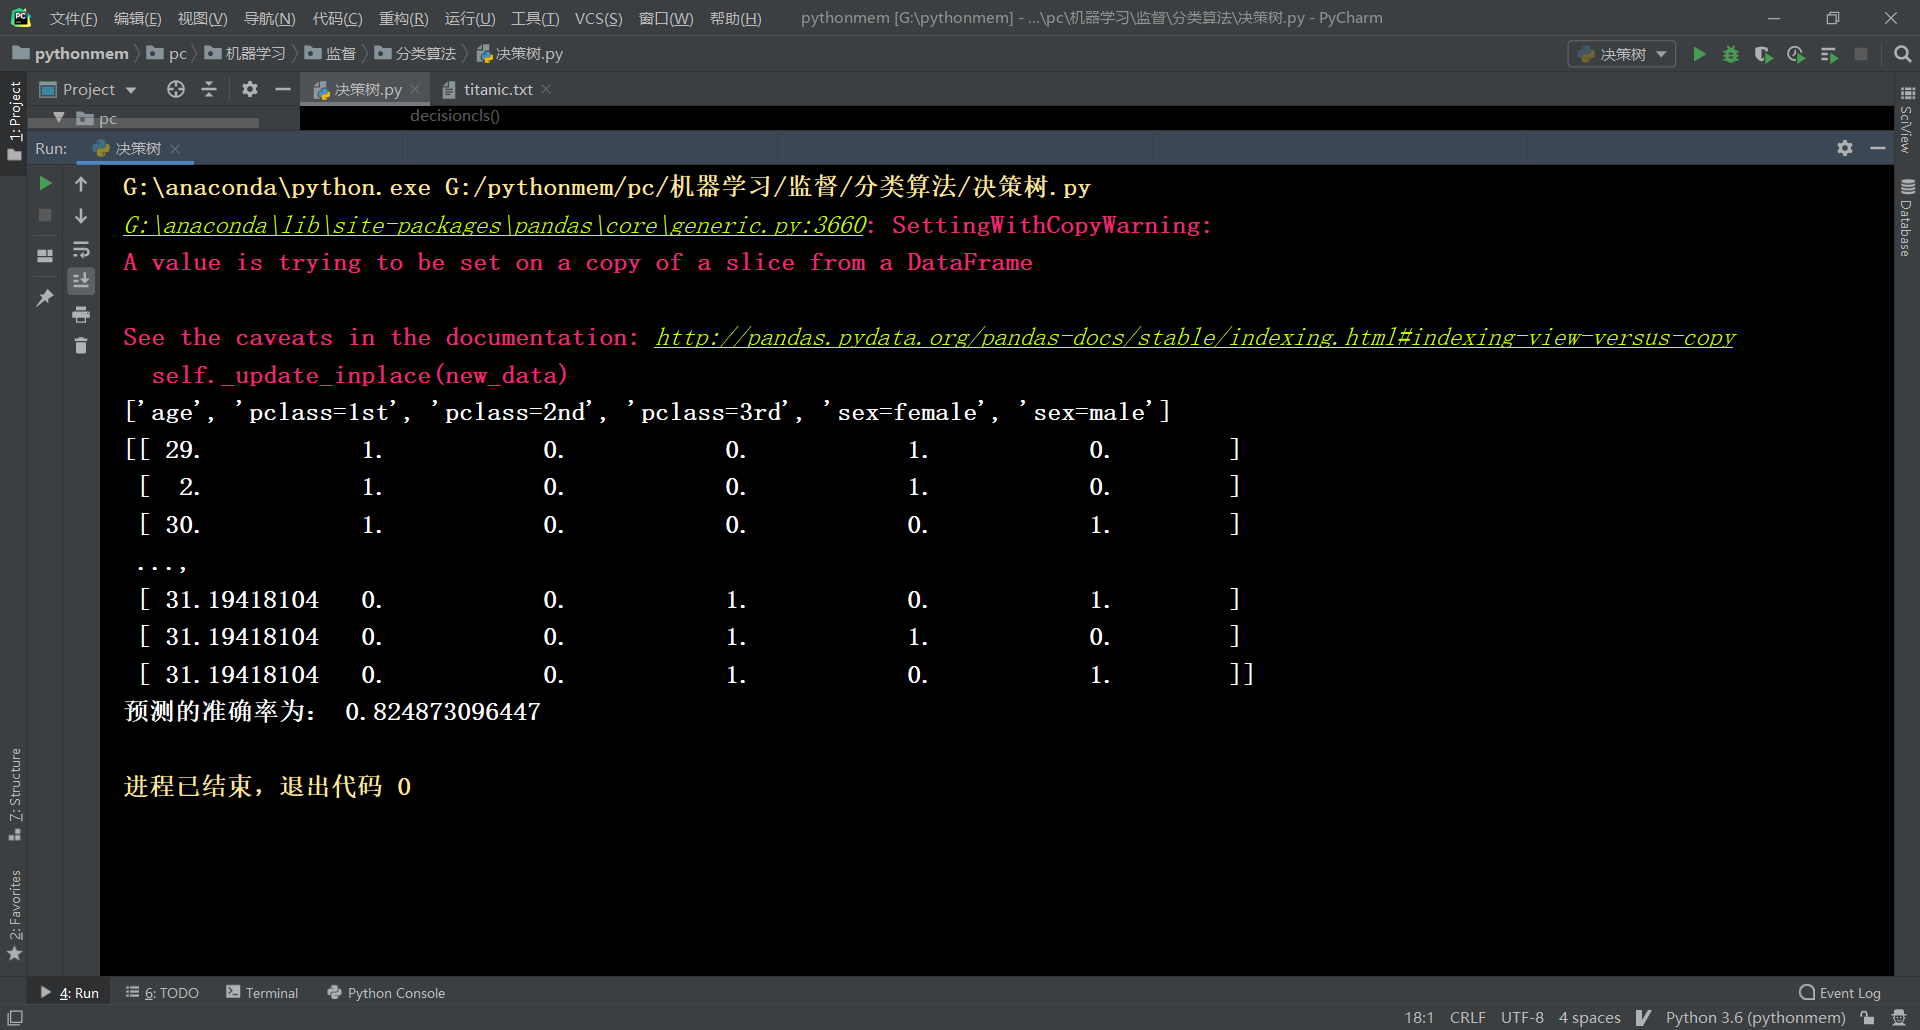This screenshot has height=1030, width=1920.
Task: Open the Terminal tool window
Action: tap(262, 993)
